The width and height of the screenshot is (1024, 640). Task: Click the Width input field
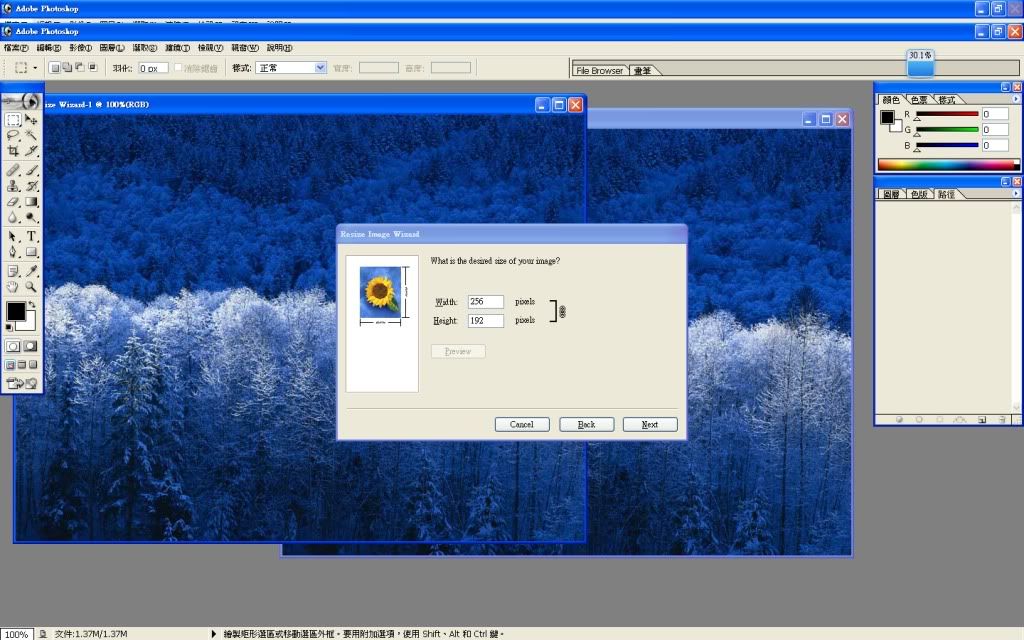point(485,302)
